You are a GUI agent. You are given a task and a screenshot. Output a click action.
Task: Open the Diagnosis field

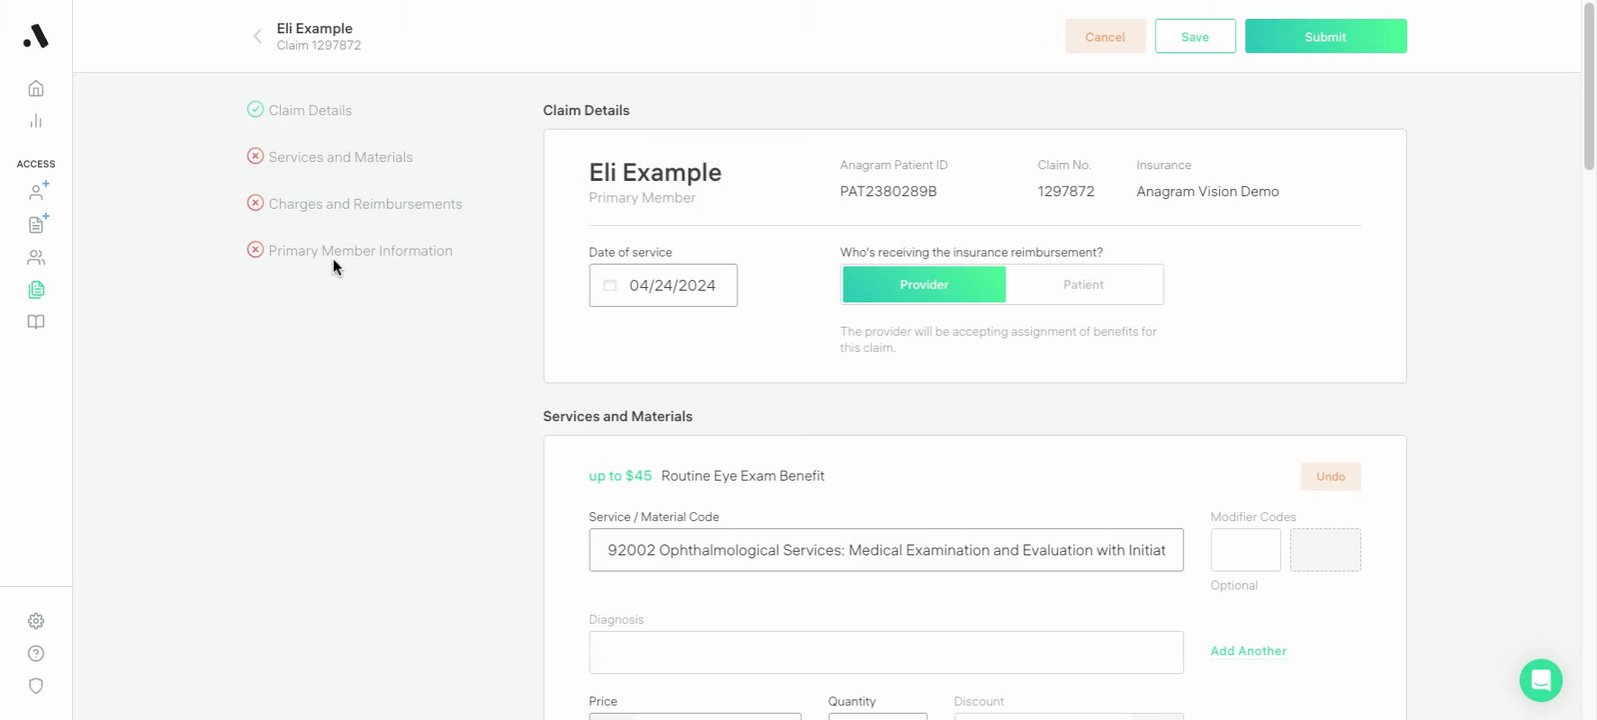click(x=886, y=652)
